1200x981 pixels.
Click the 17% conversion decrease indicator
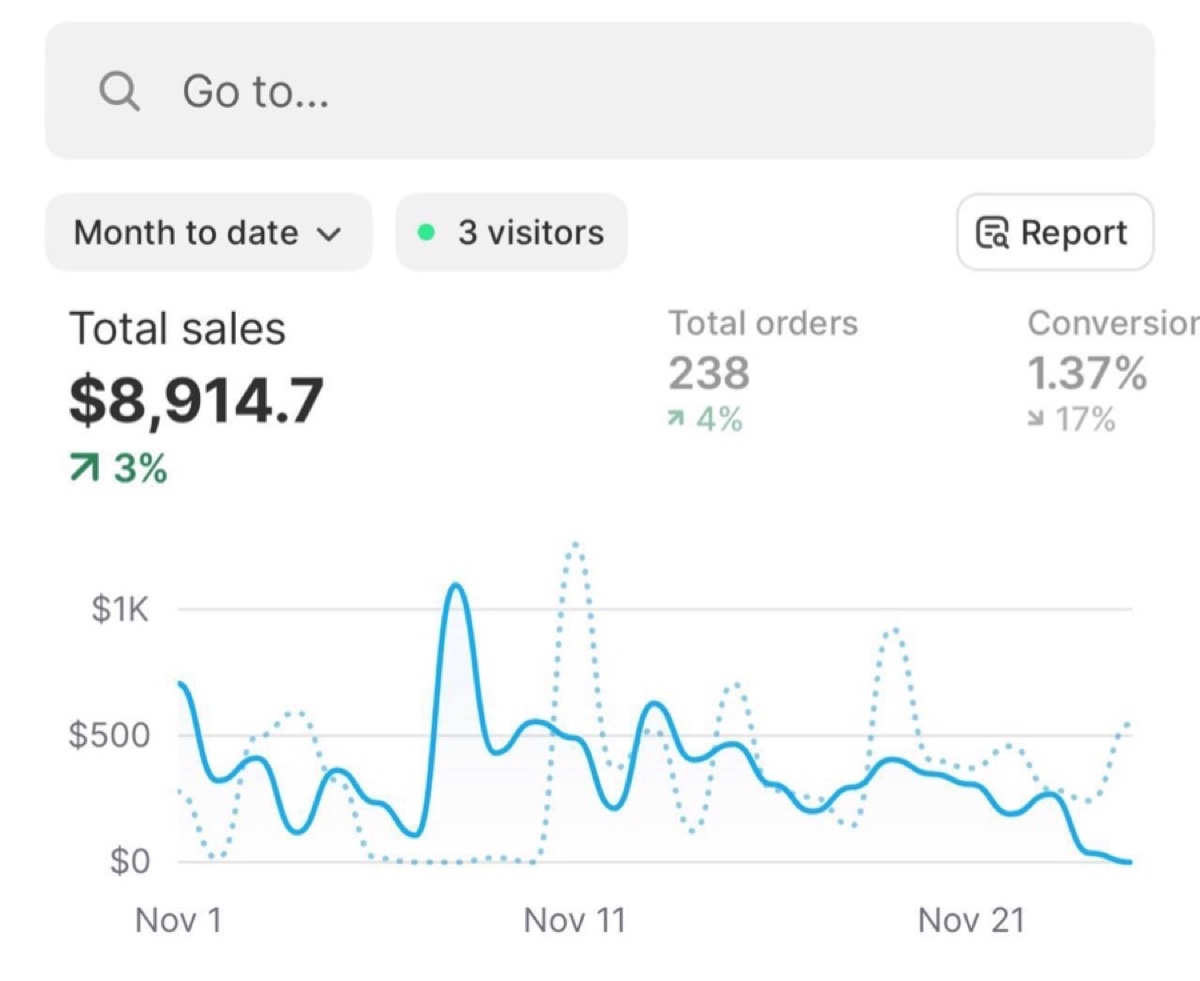pos(1071,420)
